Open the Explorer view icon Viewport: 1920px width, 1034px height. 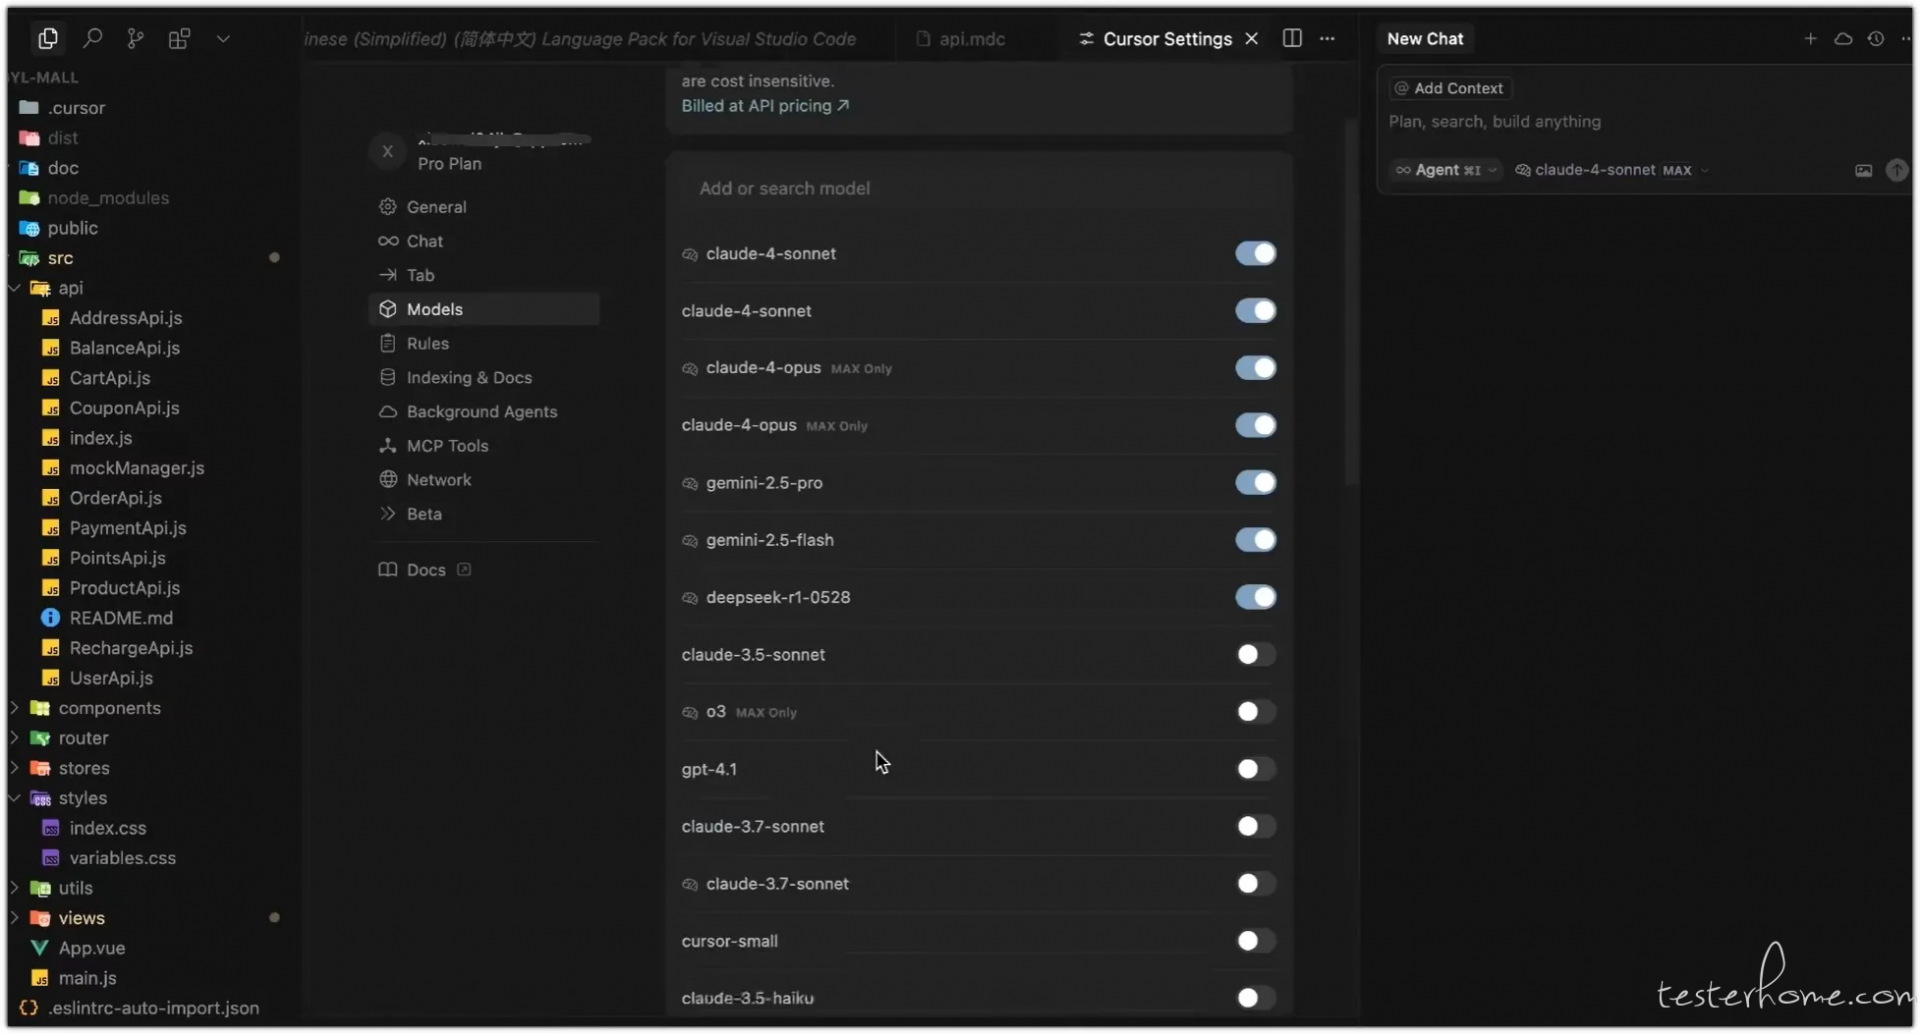(47, 38)
